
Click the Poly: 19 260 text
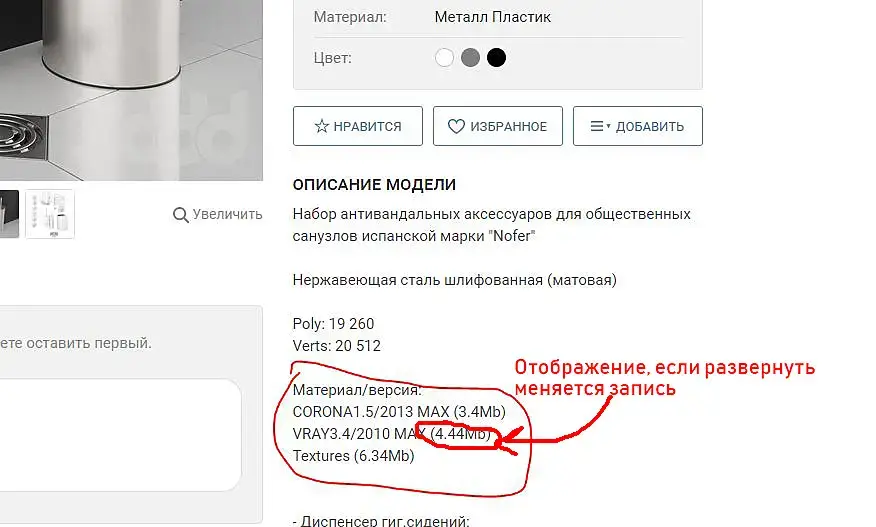(x=334, y=324)
